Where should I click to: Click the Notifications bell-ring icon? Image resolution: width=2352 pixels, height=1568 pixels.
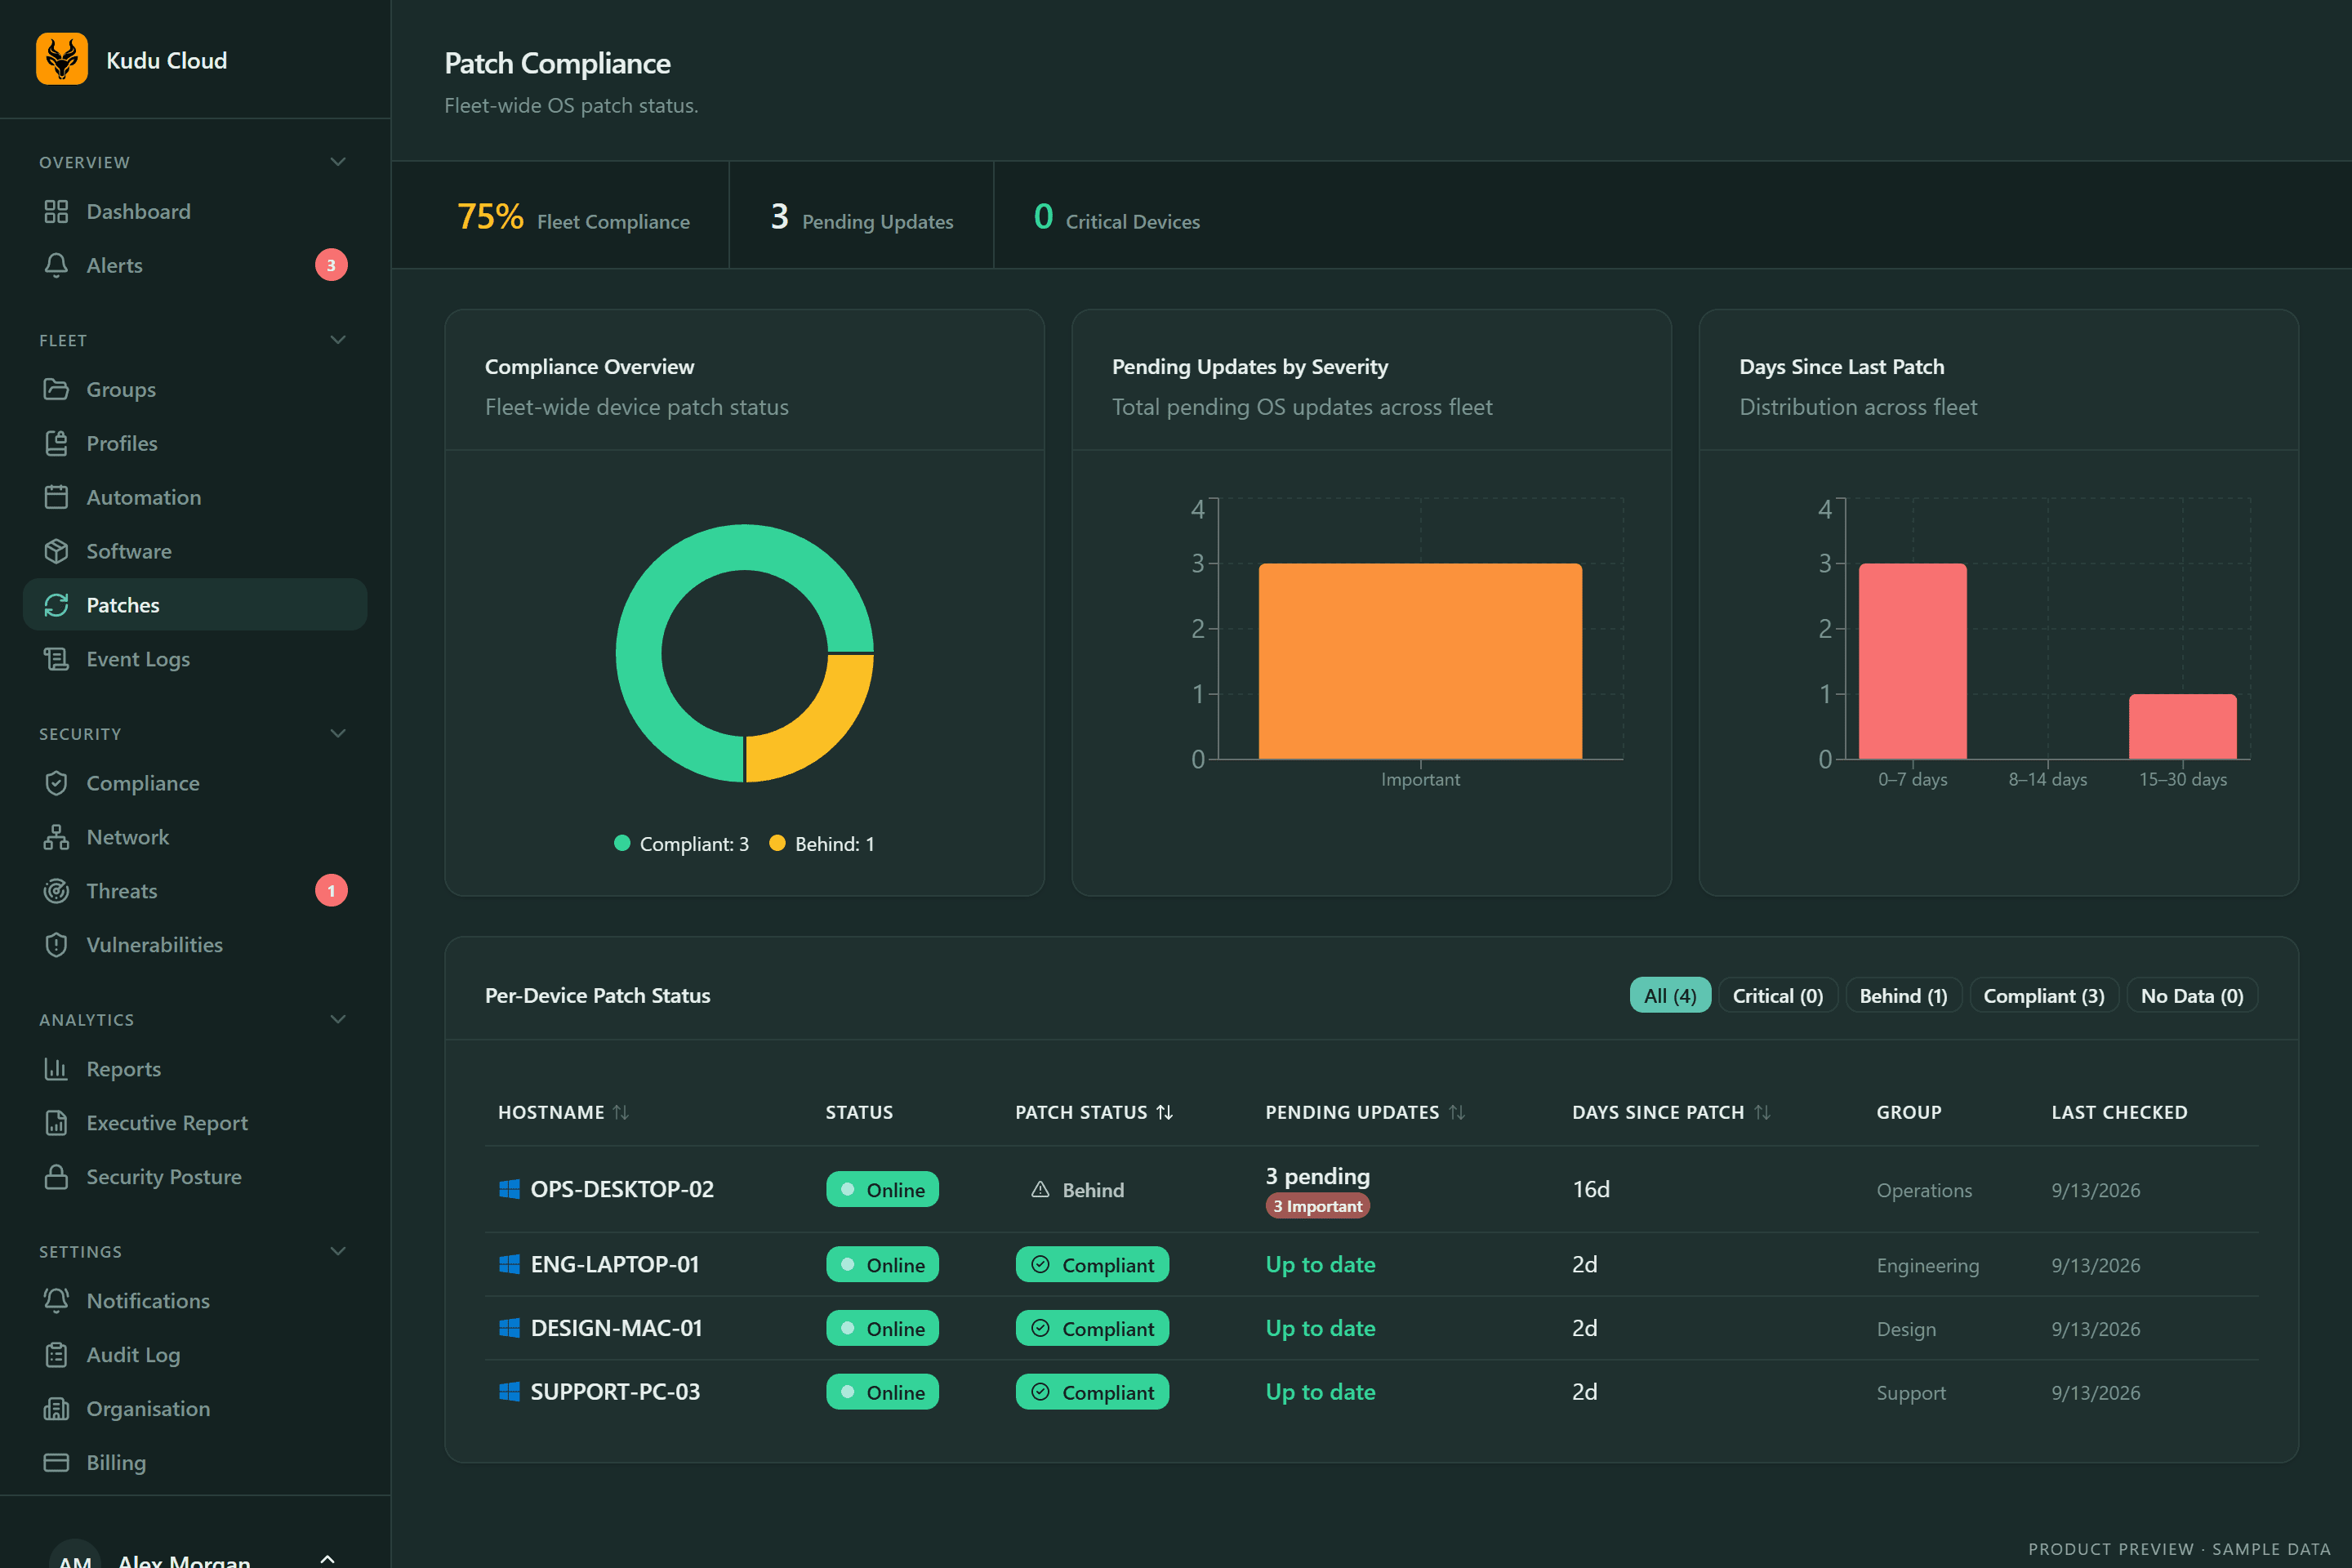(56, 1301)
